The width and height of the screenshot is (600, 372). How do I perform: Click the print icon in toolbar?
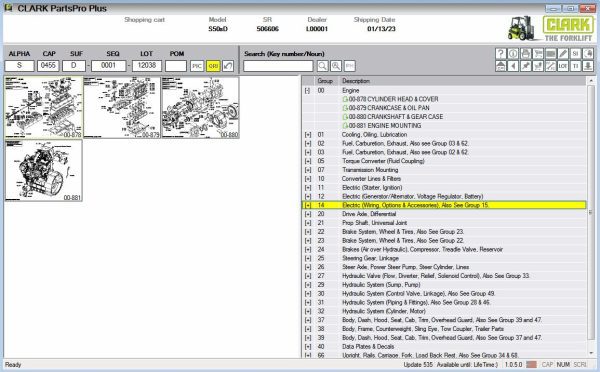526,54
